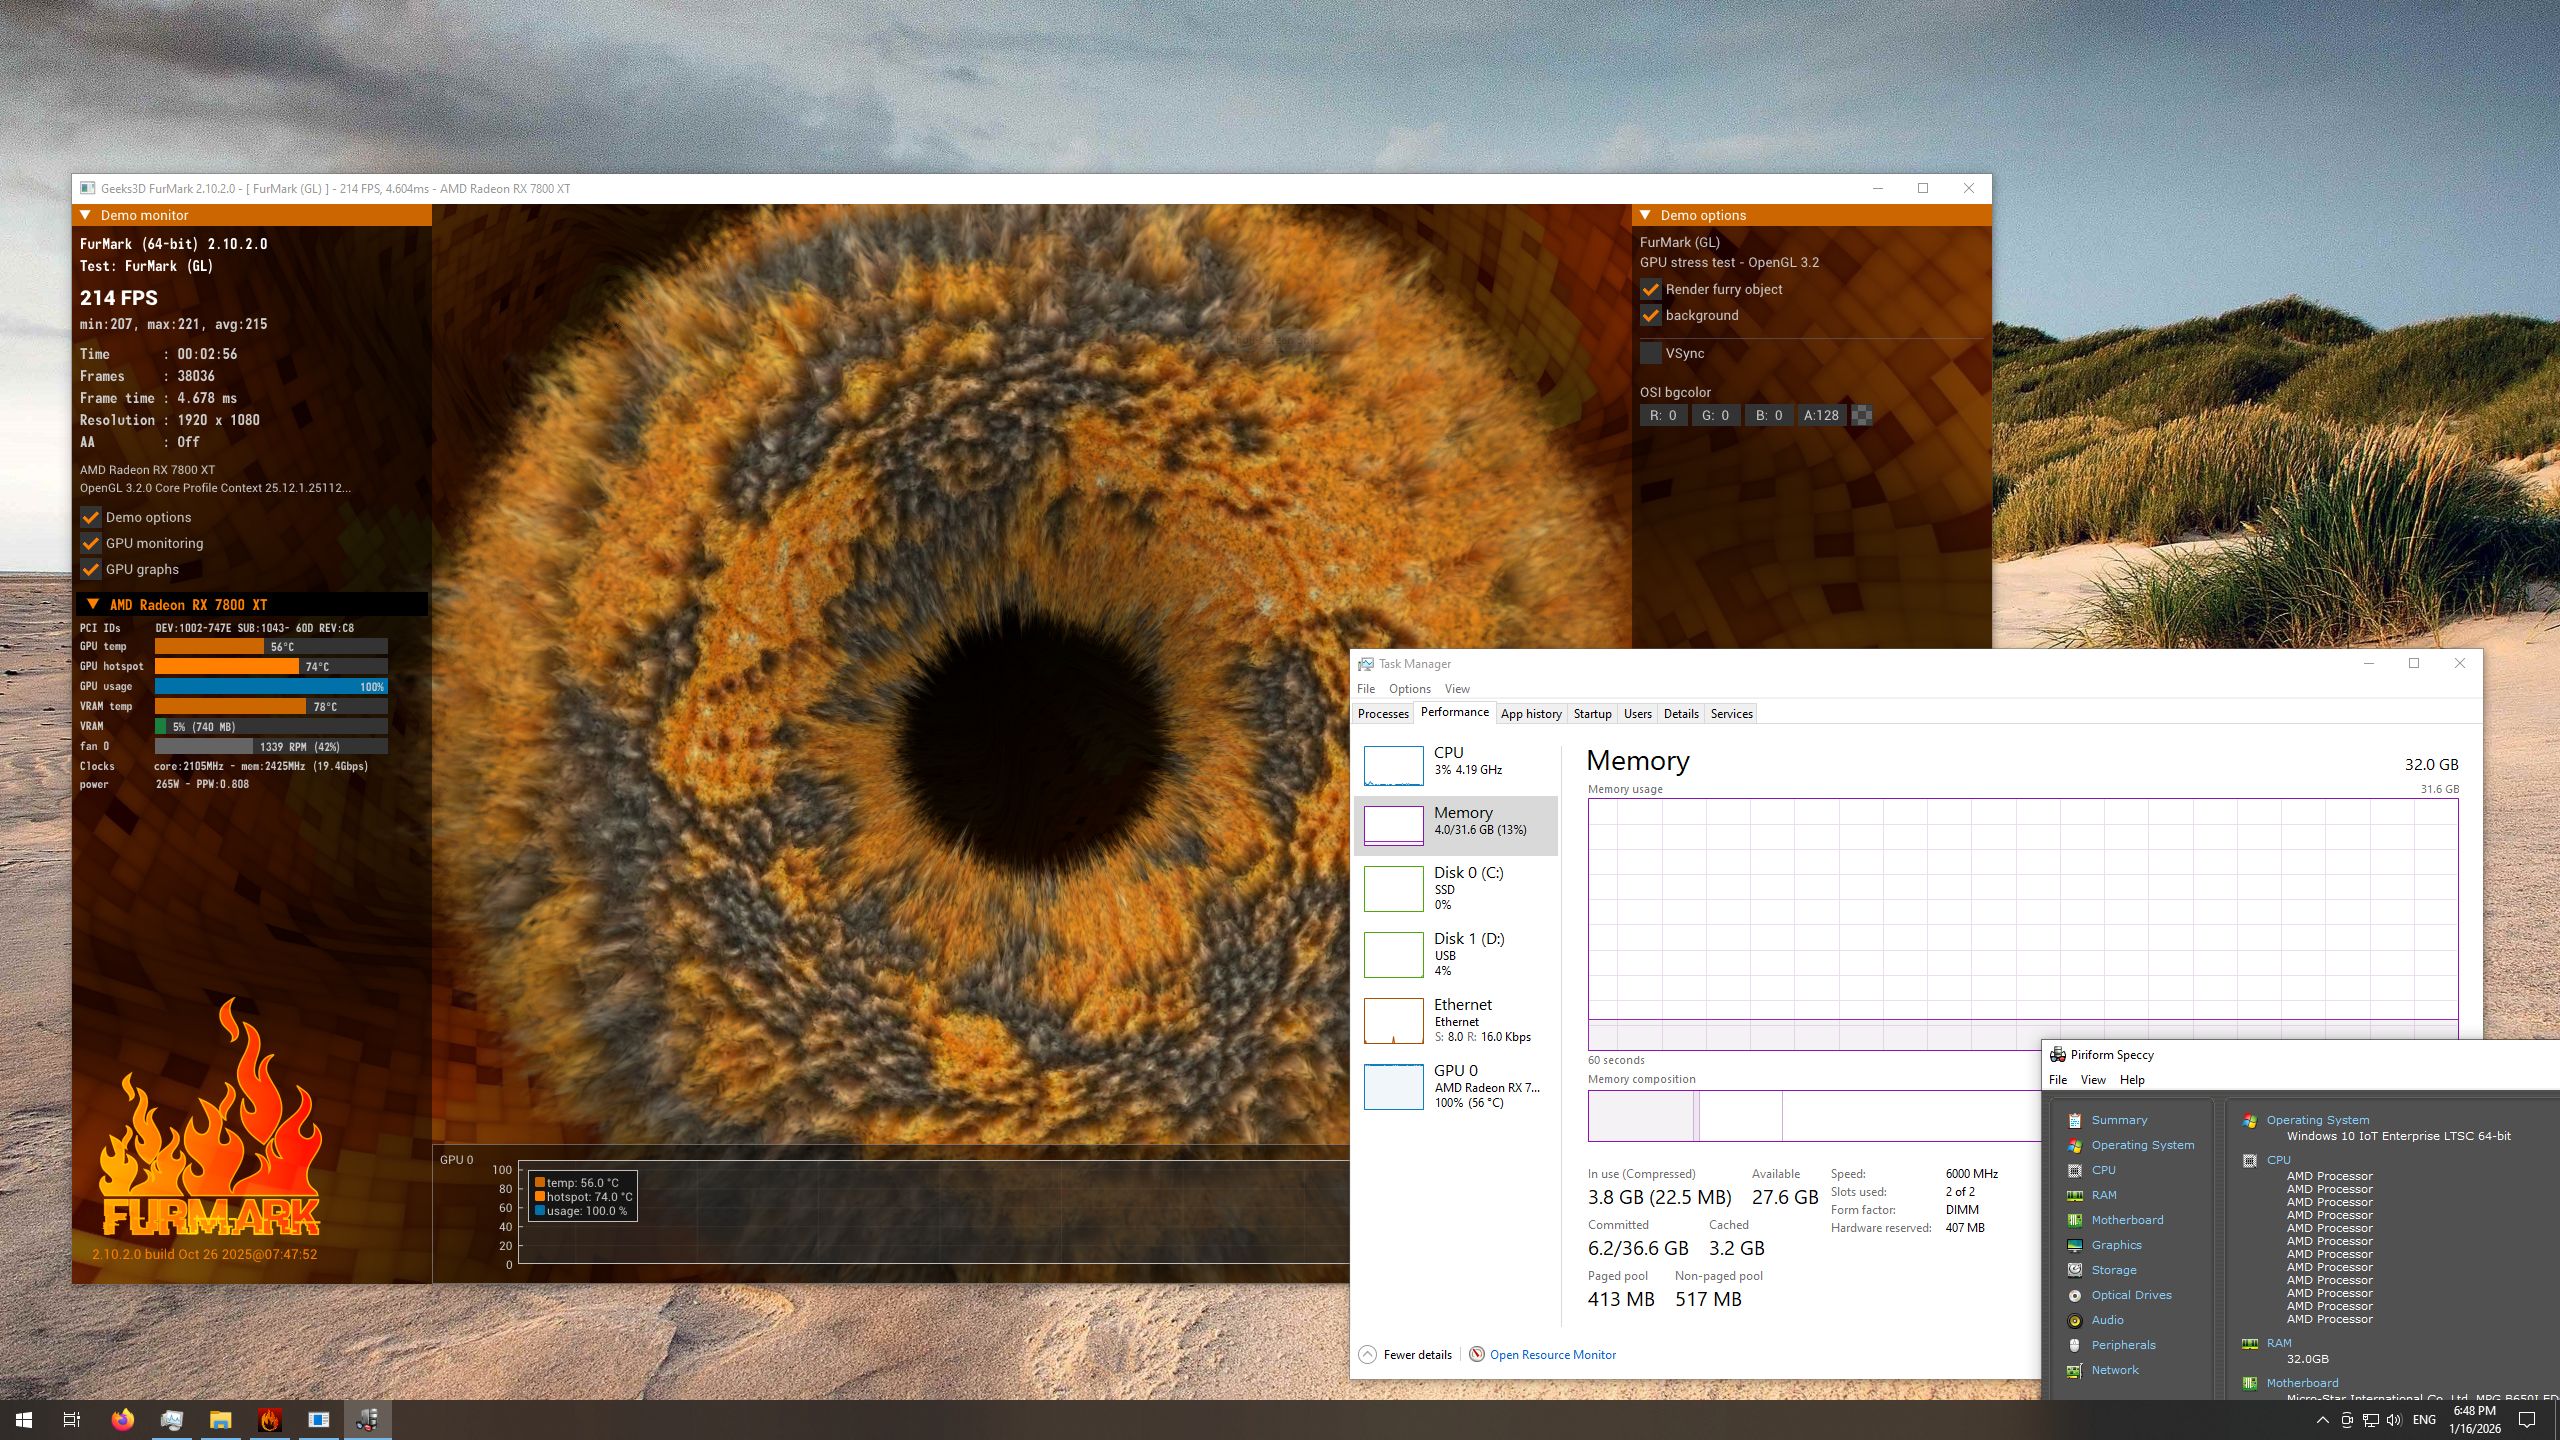Collapse the Demo monitor panel
The image size is (2560, 1440).
coord(86,215)
